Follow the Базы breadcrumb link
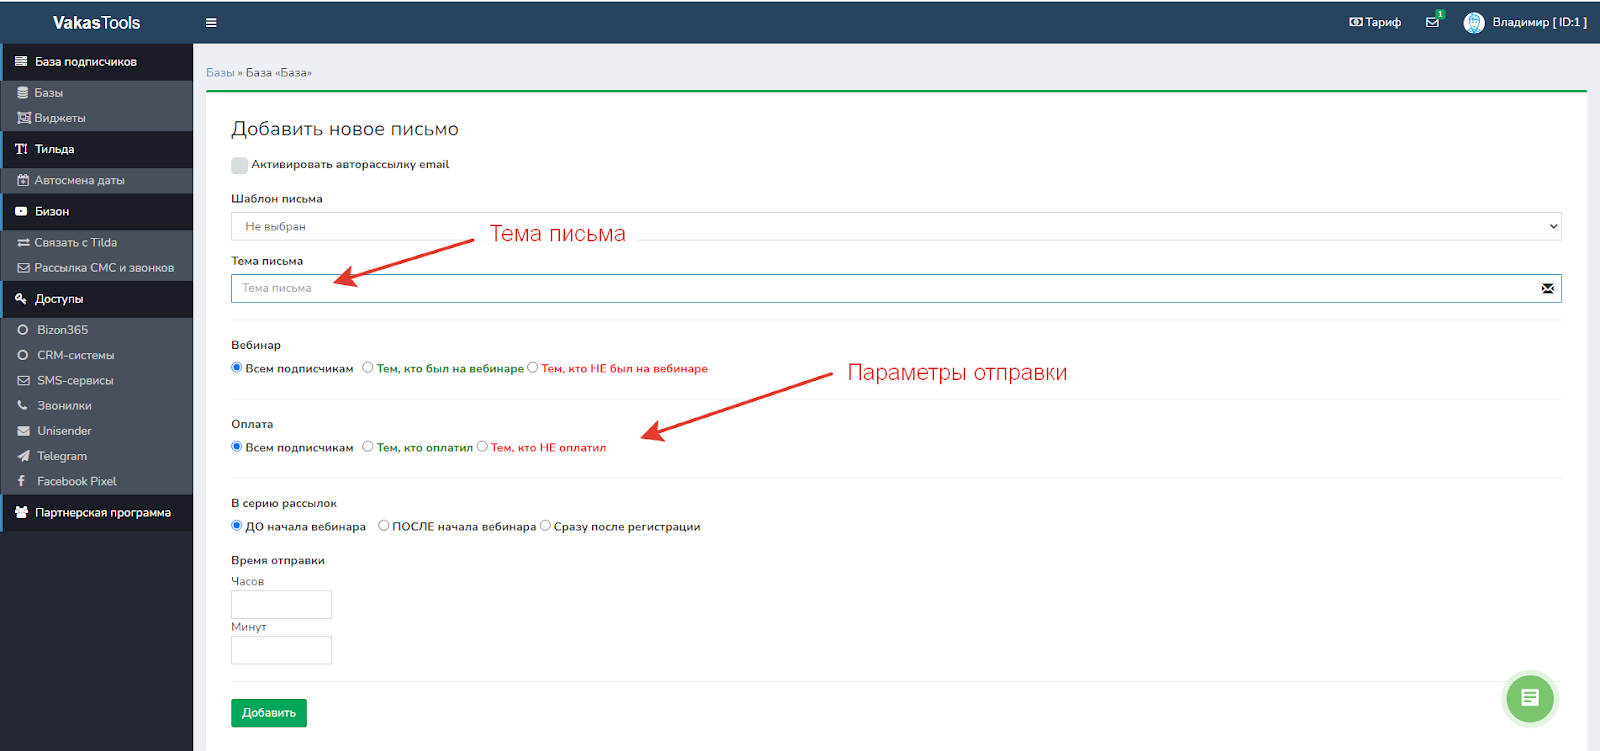 pyautogui.click(x=219, y=73)
